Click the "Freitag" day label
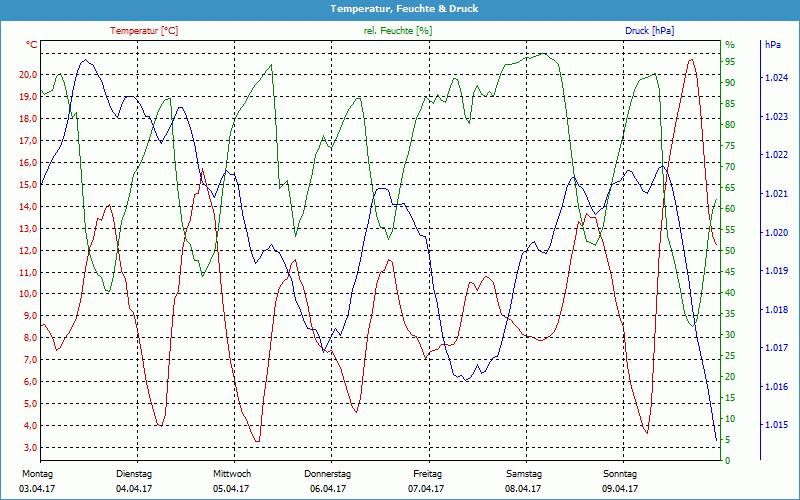The image size is (800, 500). coord(428,474)
